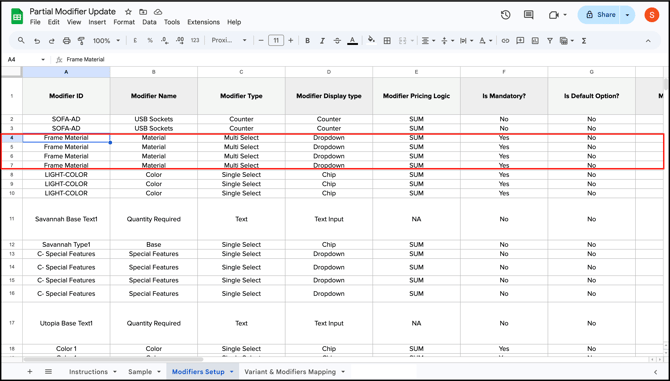Toggle italic formatting
The image size is (670, 381).
click(322, 41)
